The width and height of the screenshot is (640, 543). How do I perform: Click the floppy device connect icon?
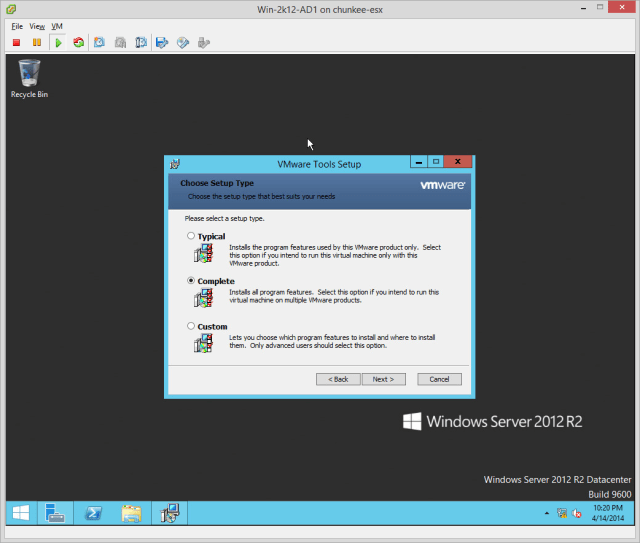pyautogui.click(x=162, y=42)
